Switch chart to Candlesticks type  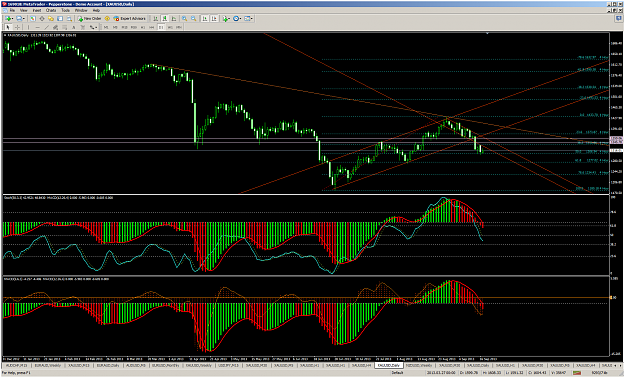click(x=165, y=18)
